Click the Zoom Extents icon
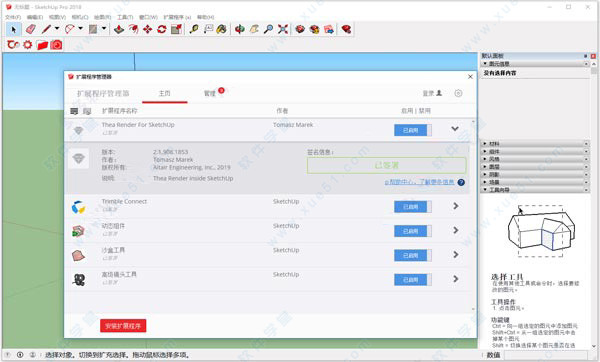This screenshot has width=600, height=362. [283, 29]
